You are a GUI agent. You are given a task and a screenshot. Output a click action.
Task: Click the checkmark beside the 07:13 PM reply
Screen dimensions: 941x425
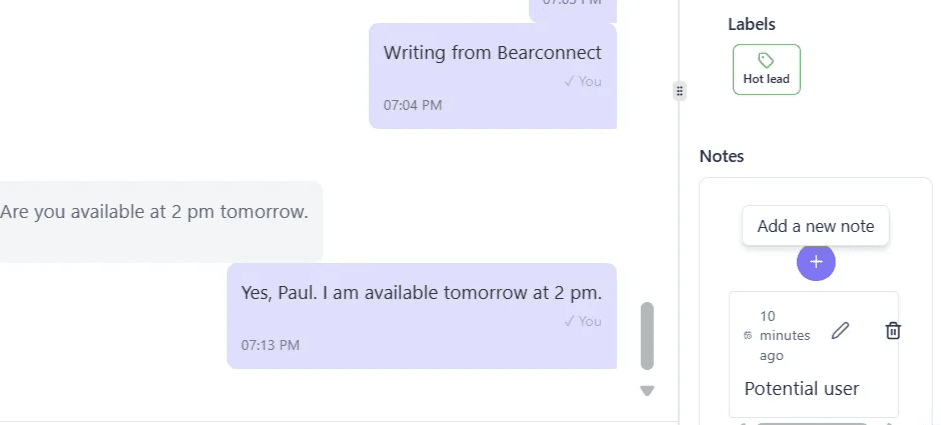[x=568, y=322]
